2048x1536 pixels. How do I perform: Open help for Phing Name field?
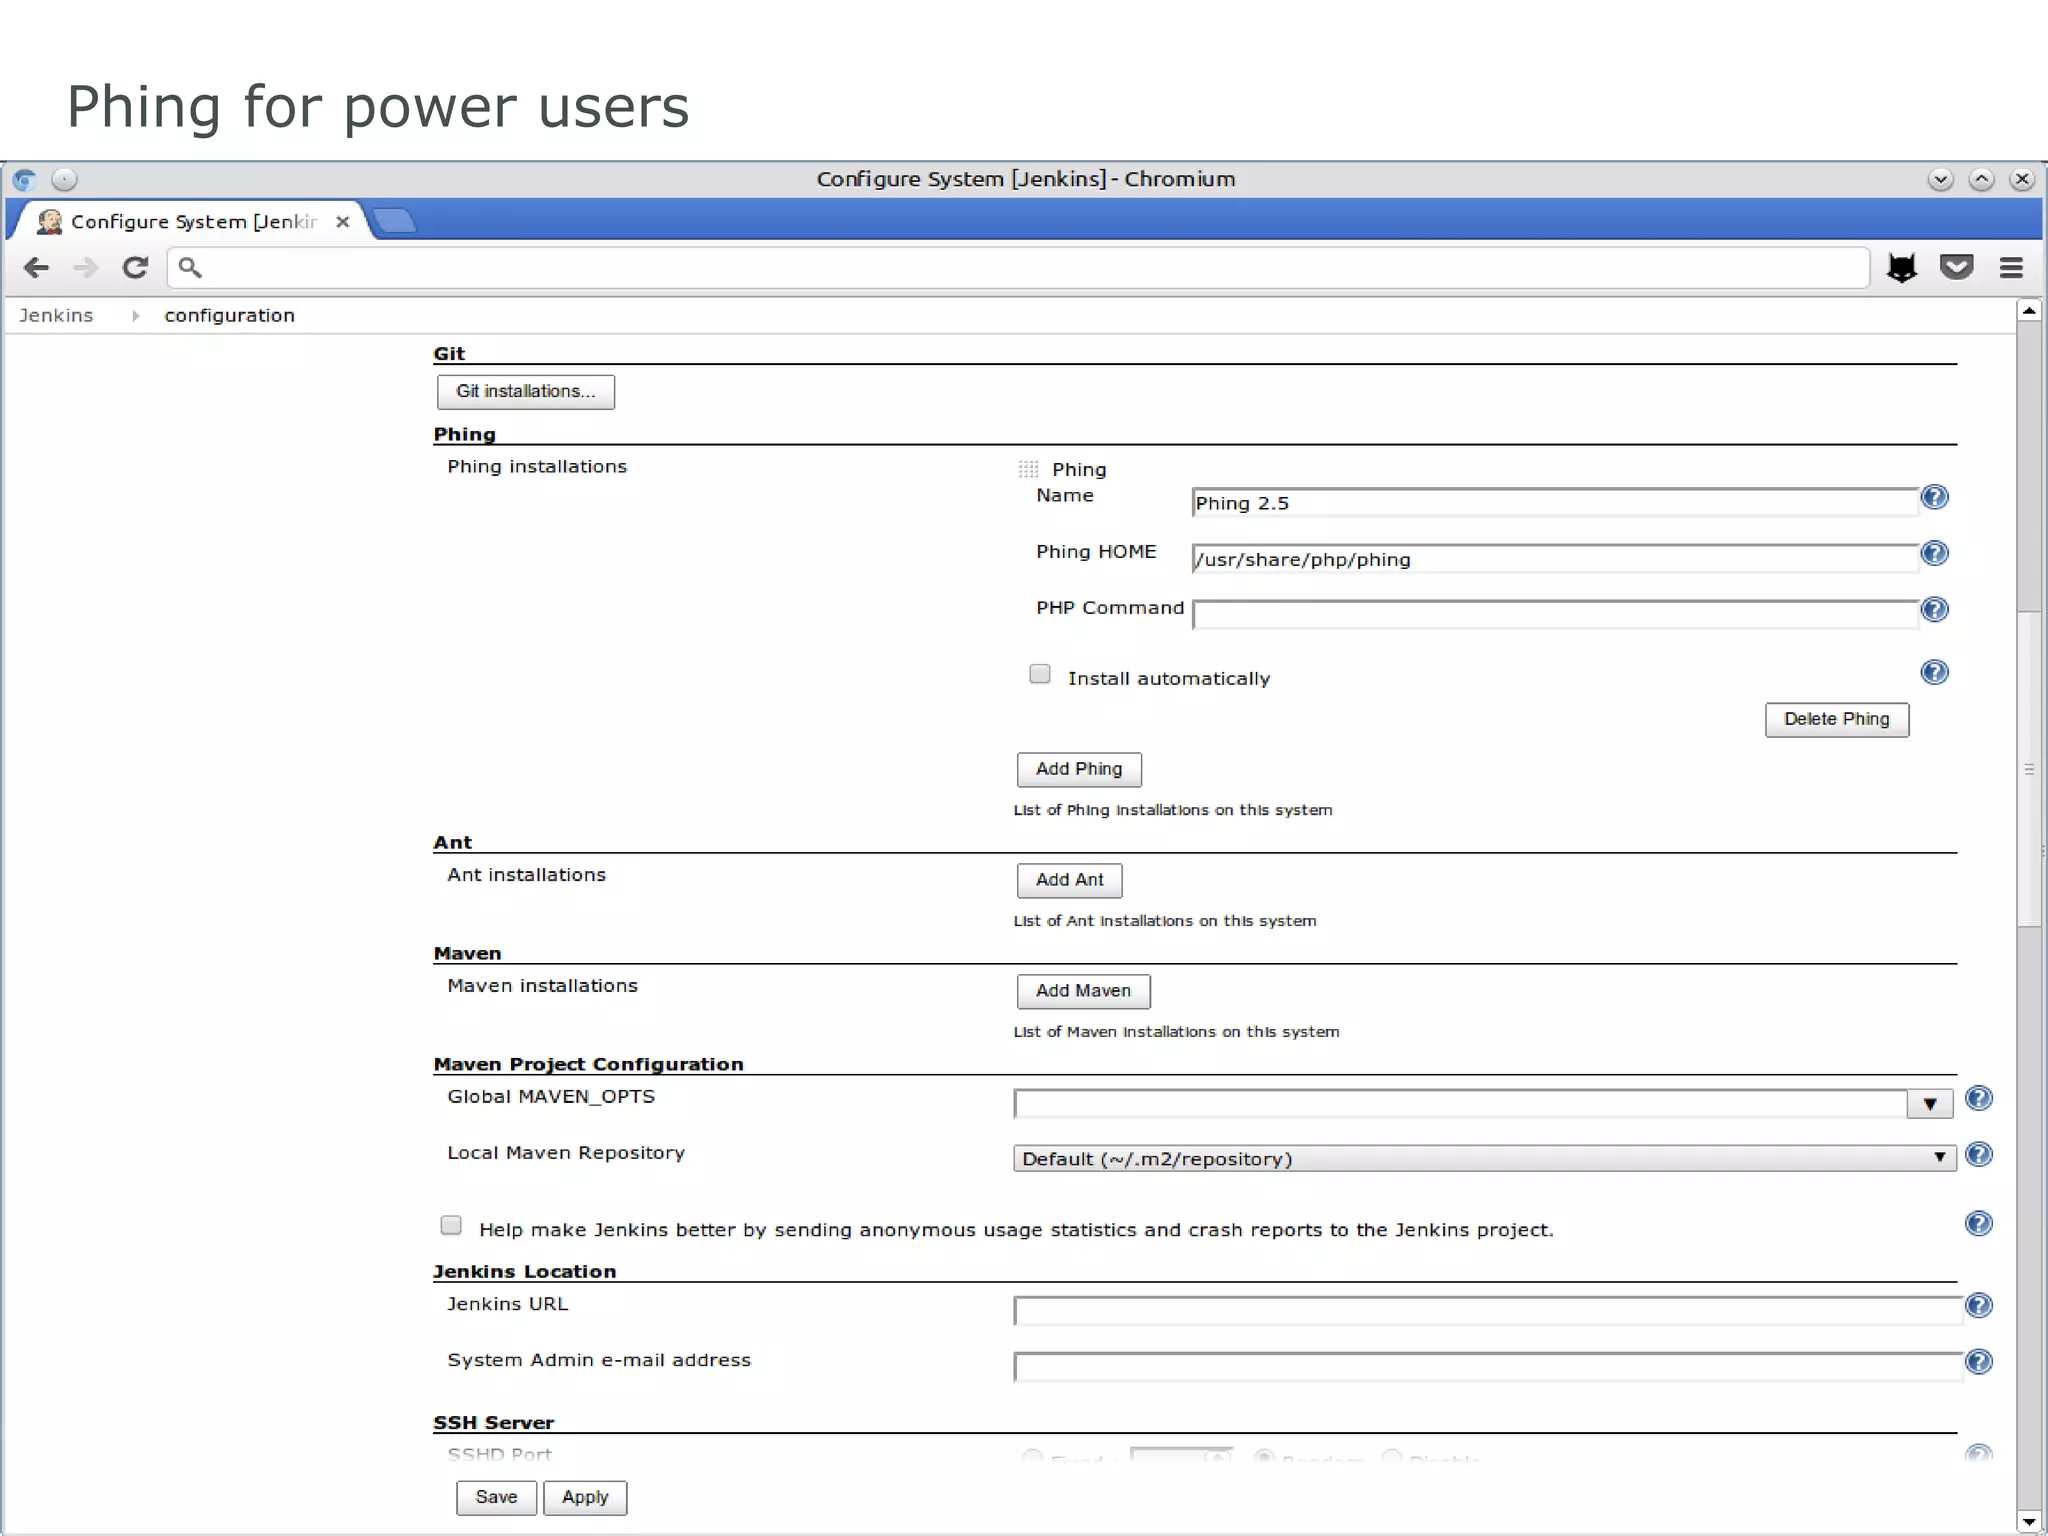point(1935,497)
